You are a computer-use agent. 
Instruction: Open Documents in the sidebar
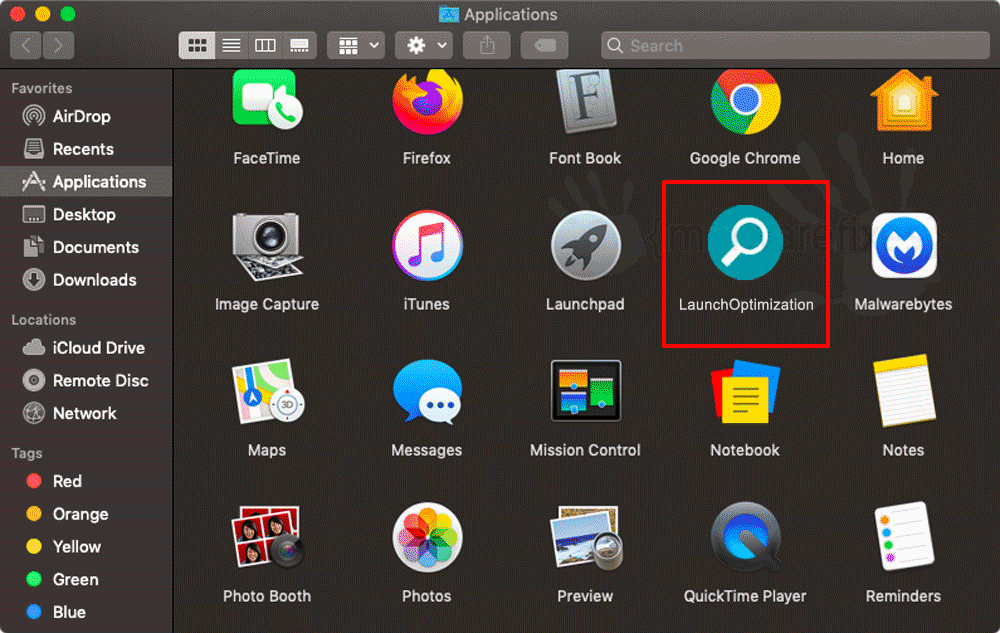click(86, 247)
